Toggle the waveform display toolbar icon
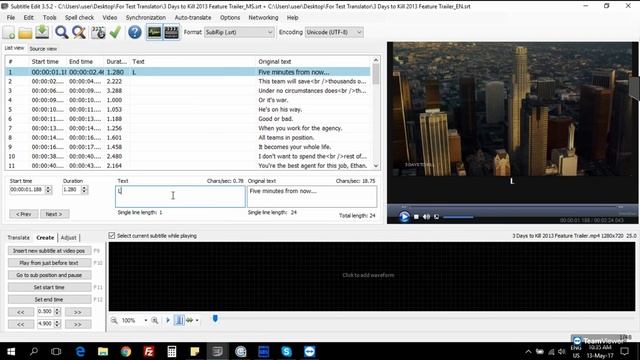 [x=154, y=32]
